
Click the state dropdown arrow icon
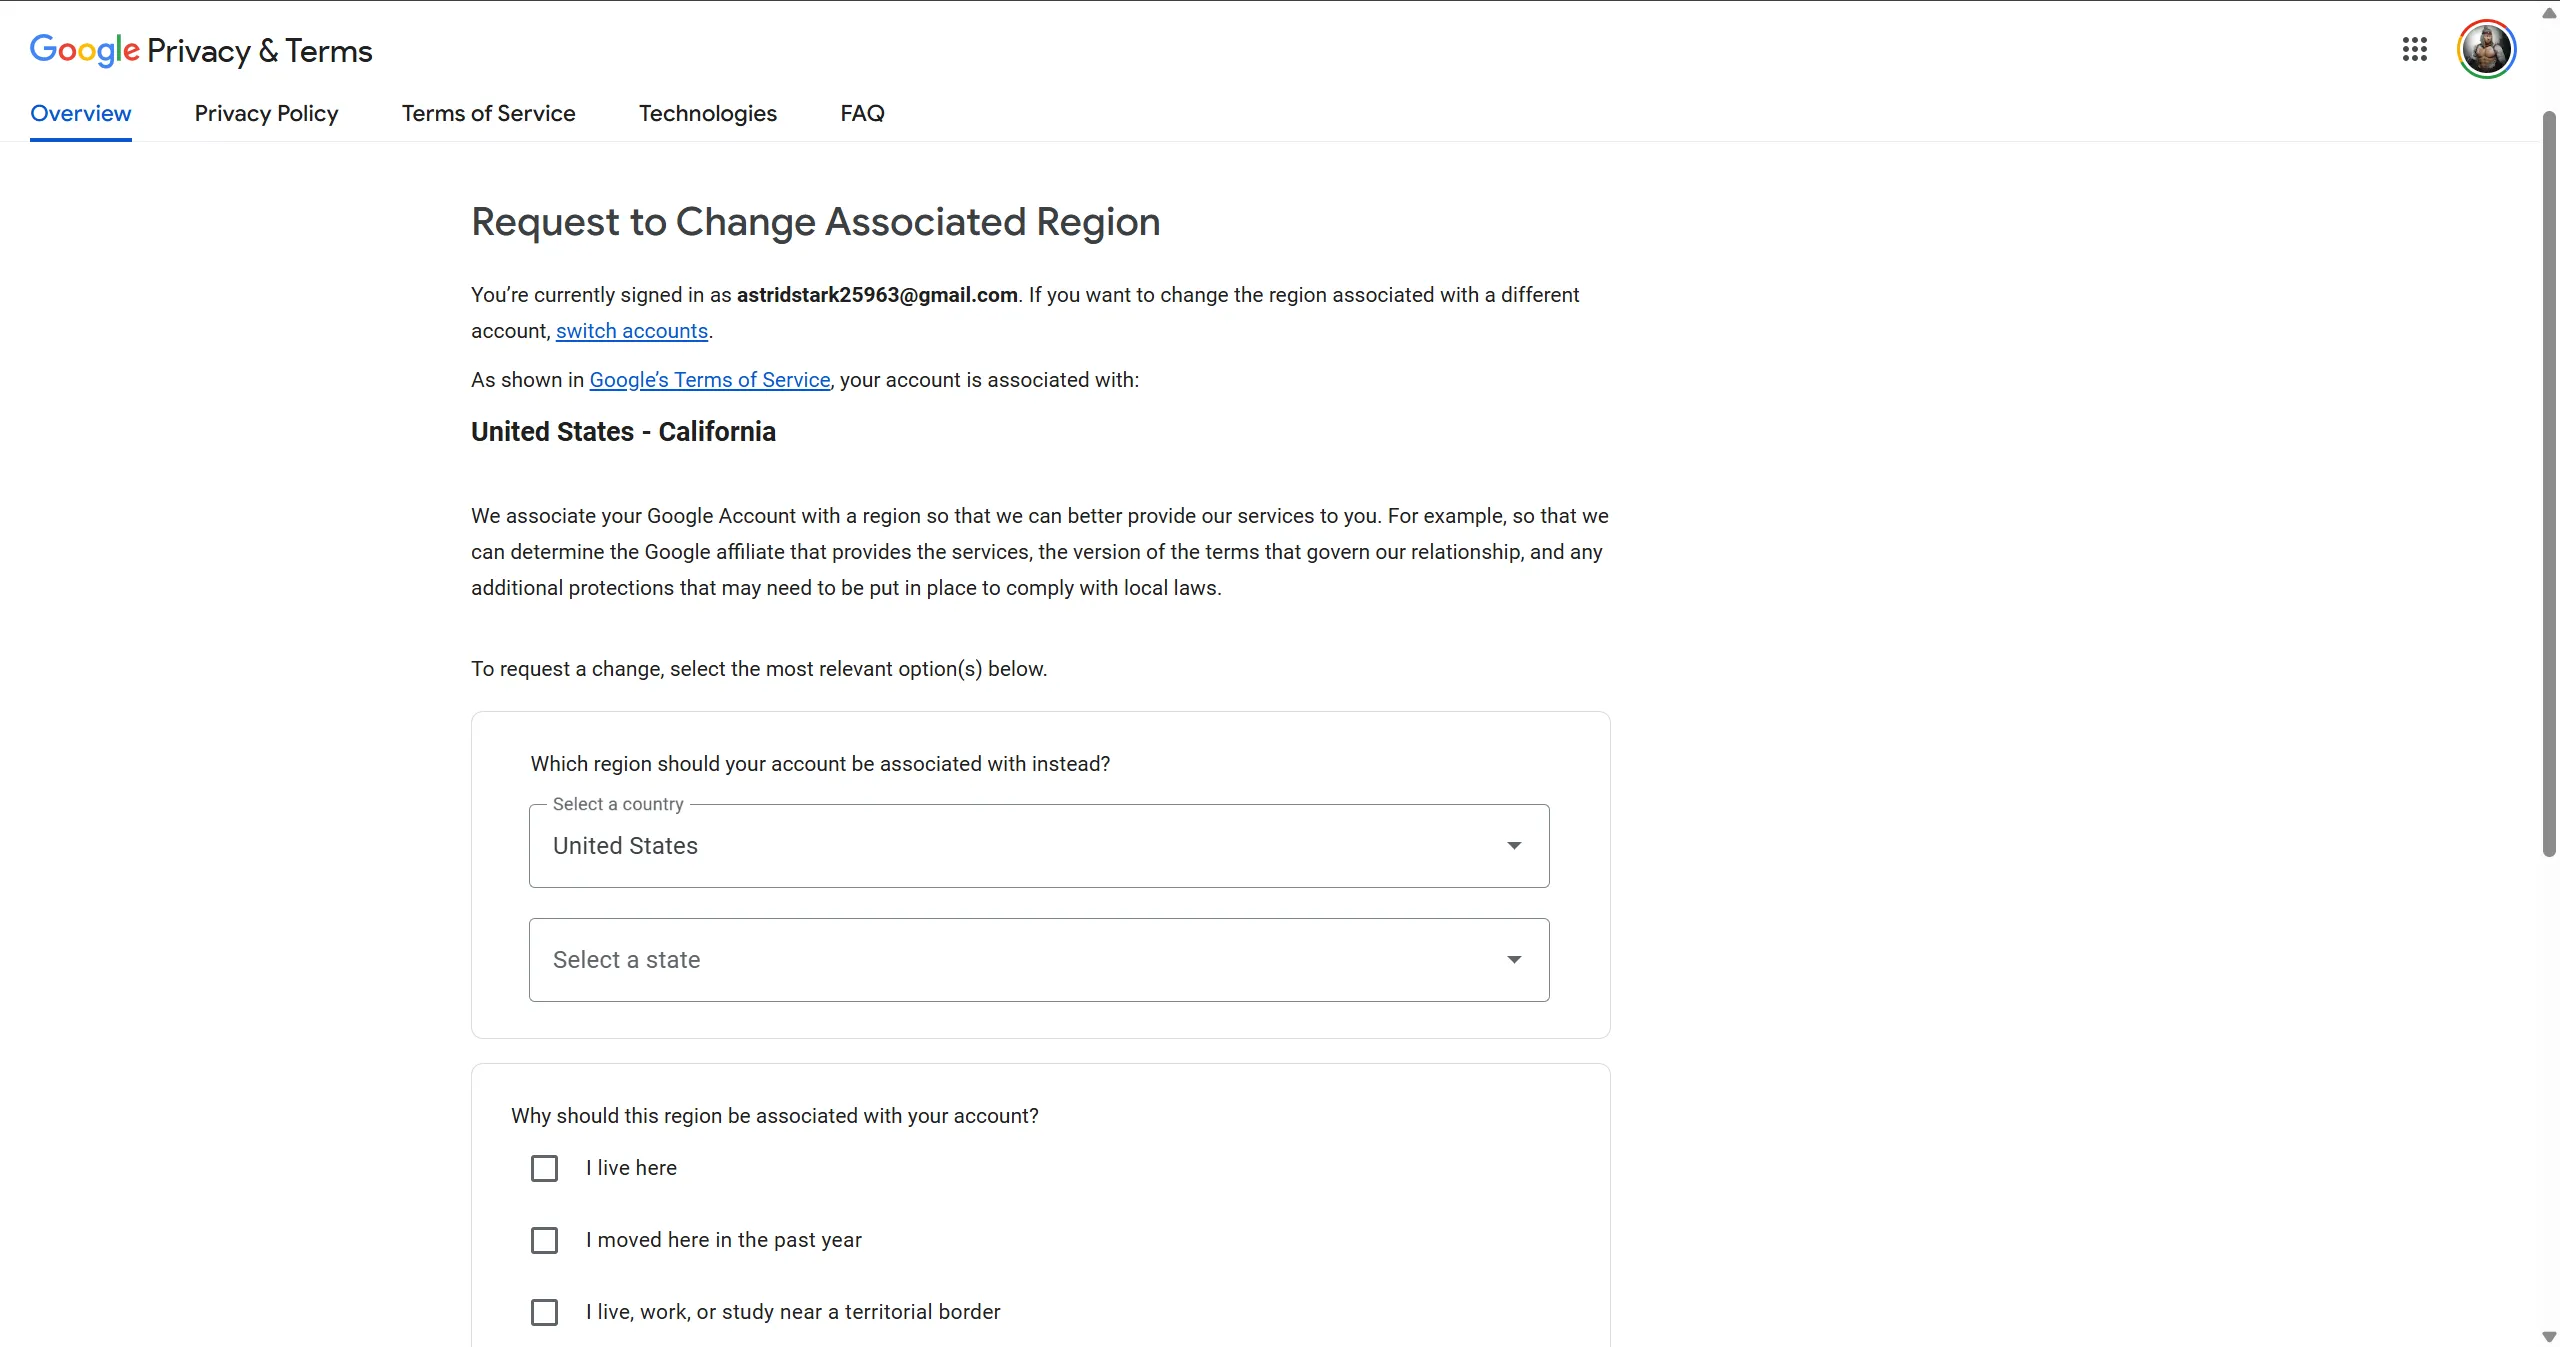(1514, 960)
